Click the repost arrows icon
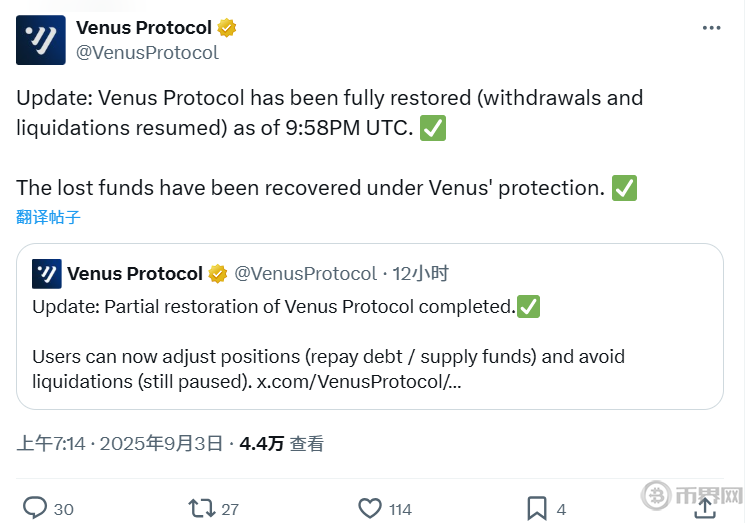 pyautogui.click(x=202, y=508)
